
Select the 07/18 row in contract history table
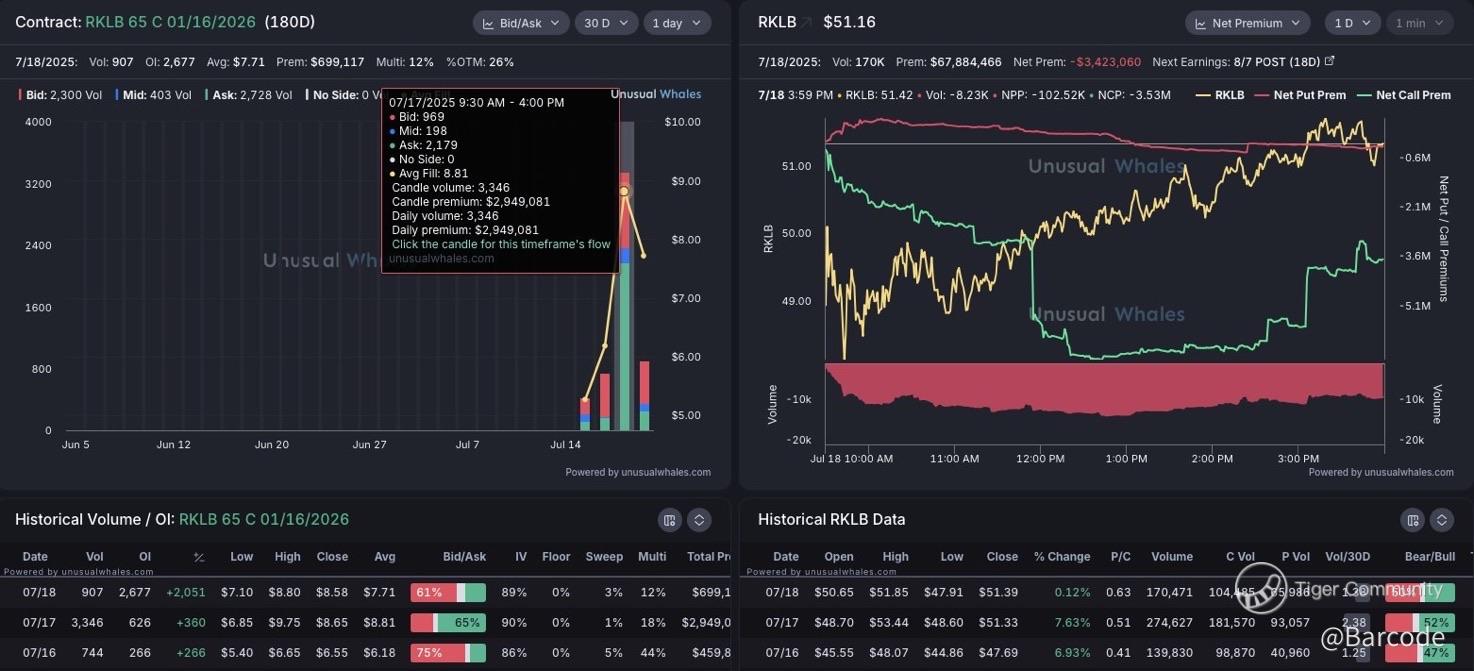tap(365, 593)
